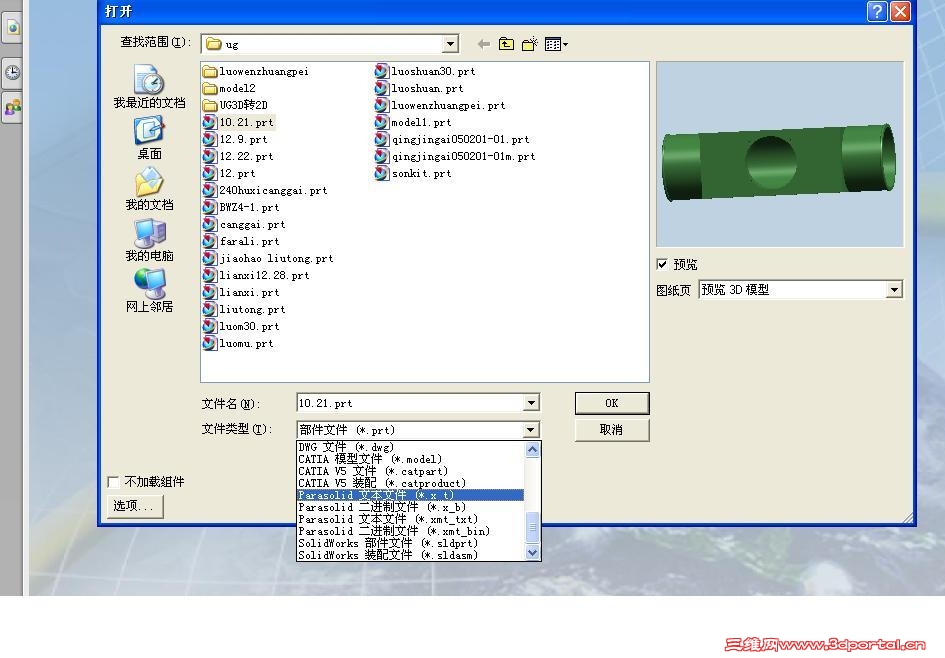Select file lianxi.prt
Screen dimensions: 945x658
point(242,292)
